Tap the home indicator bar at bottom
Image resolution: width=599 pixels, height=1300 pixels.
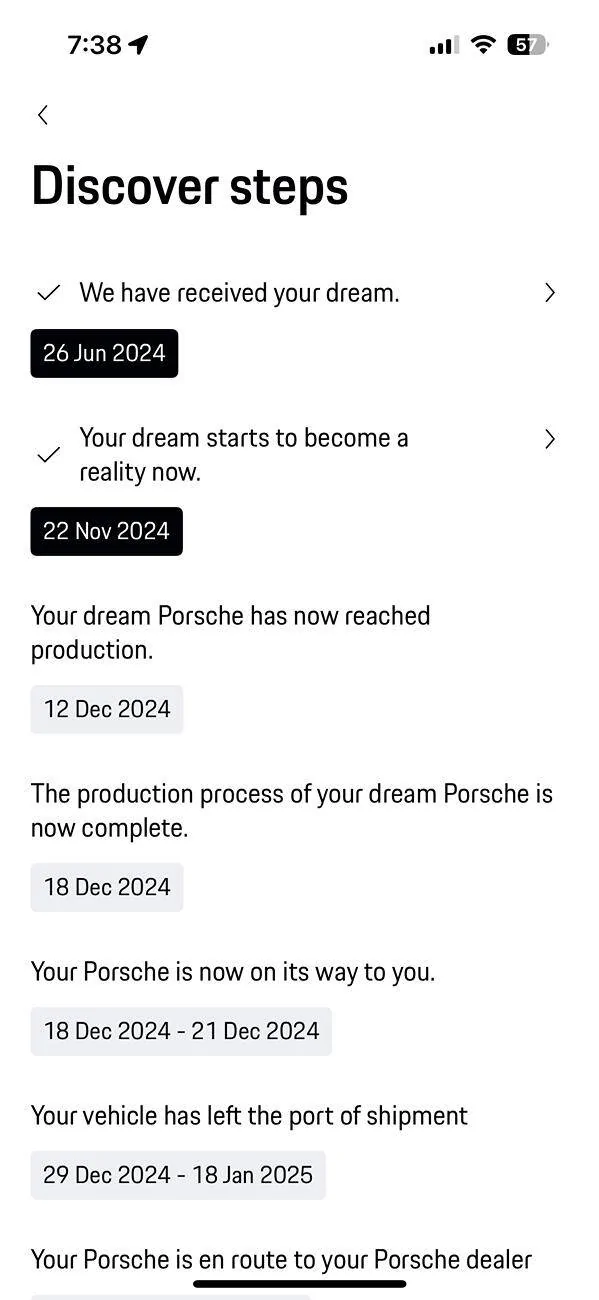point(300,1283)
